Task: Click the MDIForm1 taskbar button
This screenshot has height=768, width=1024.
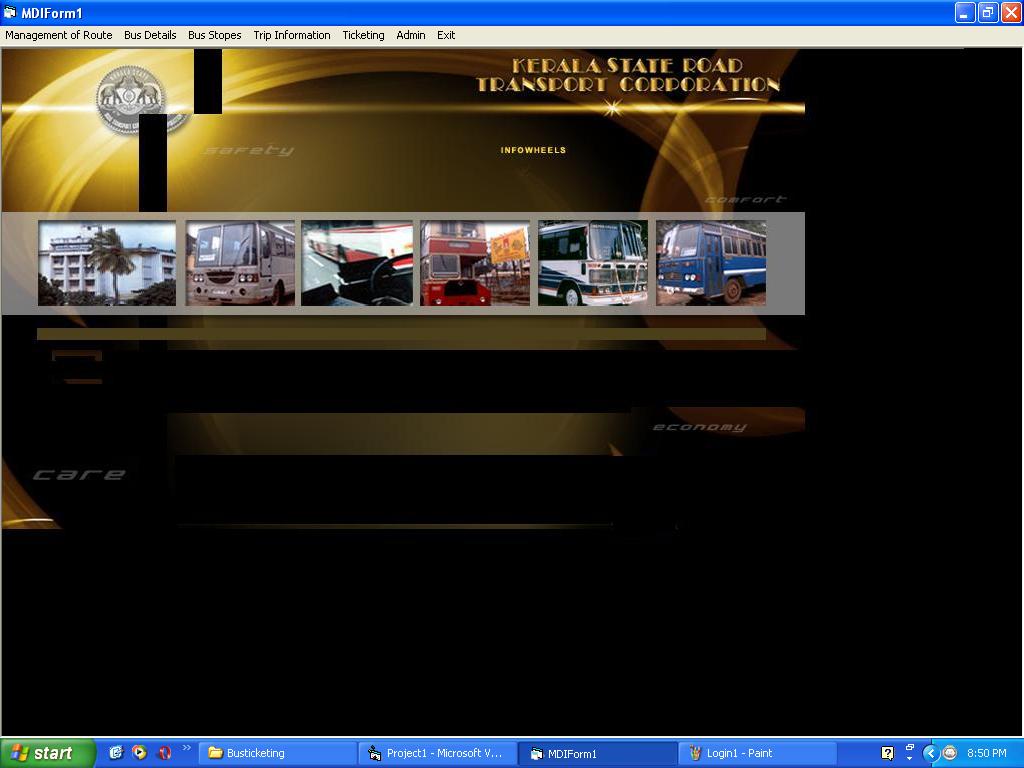Action: [598, 753]
